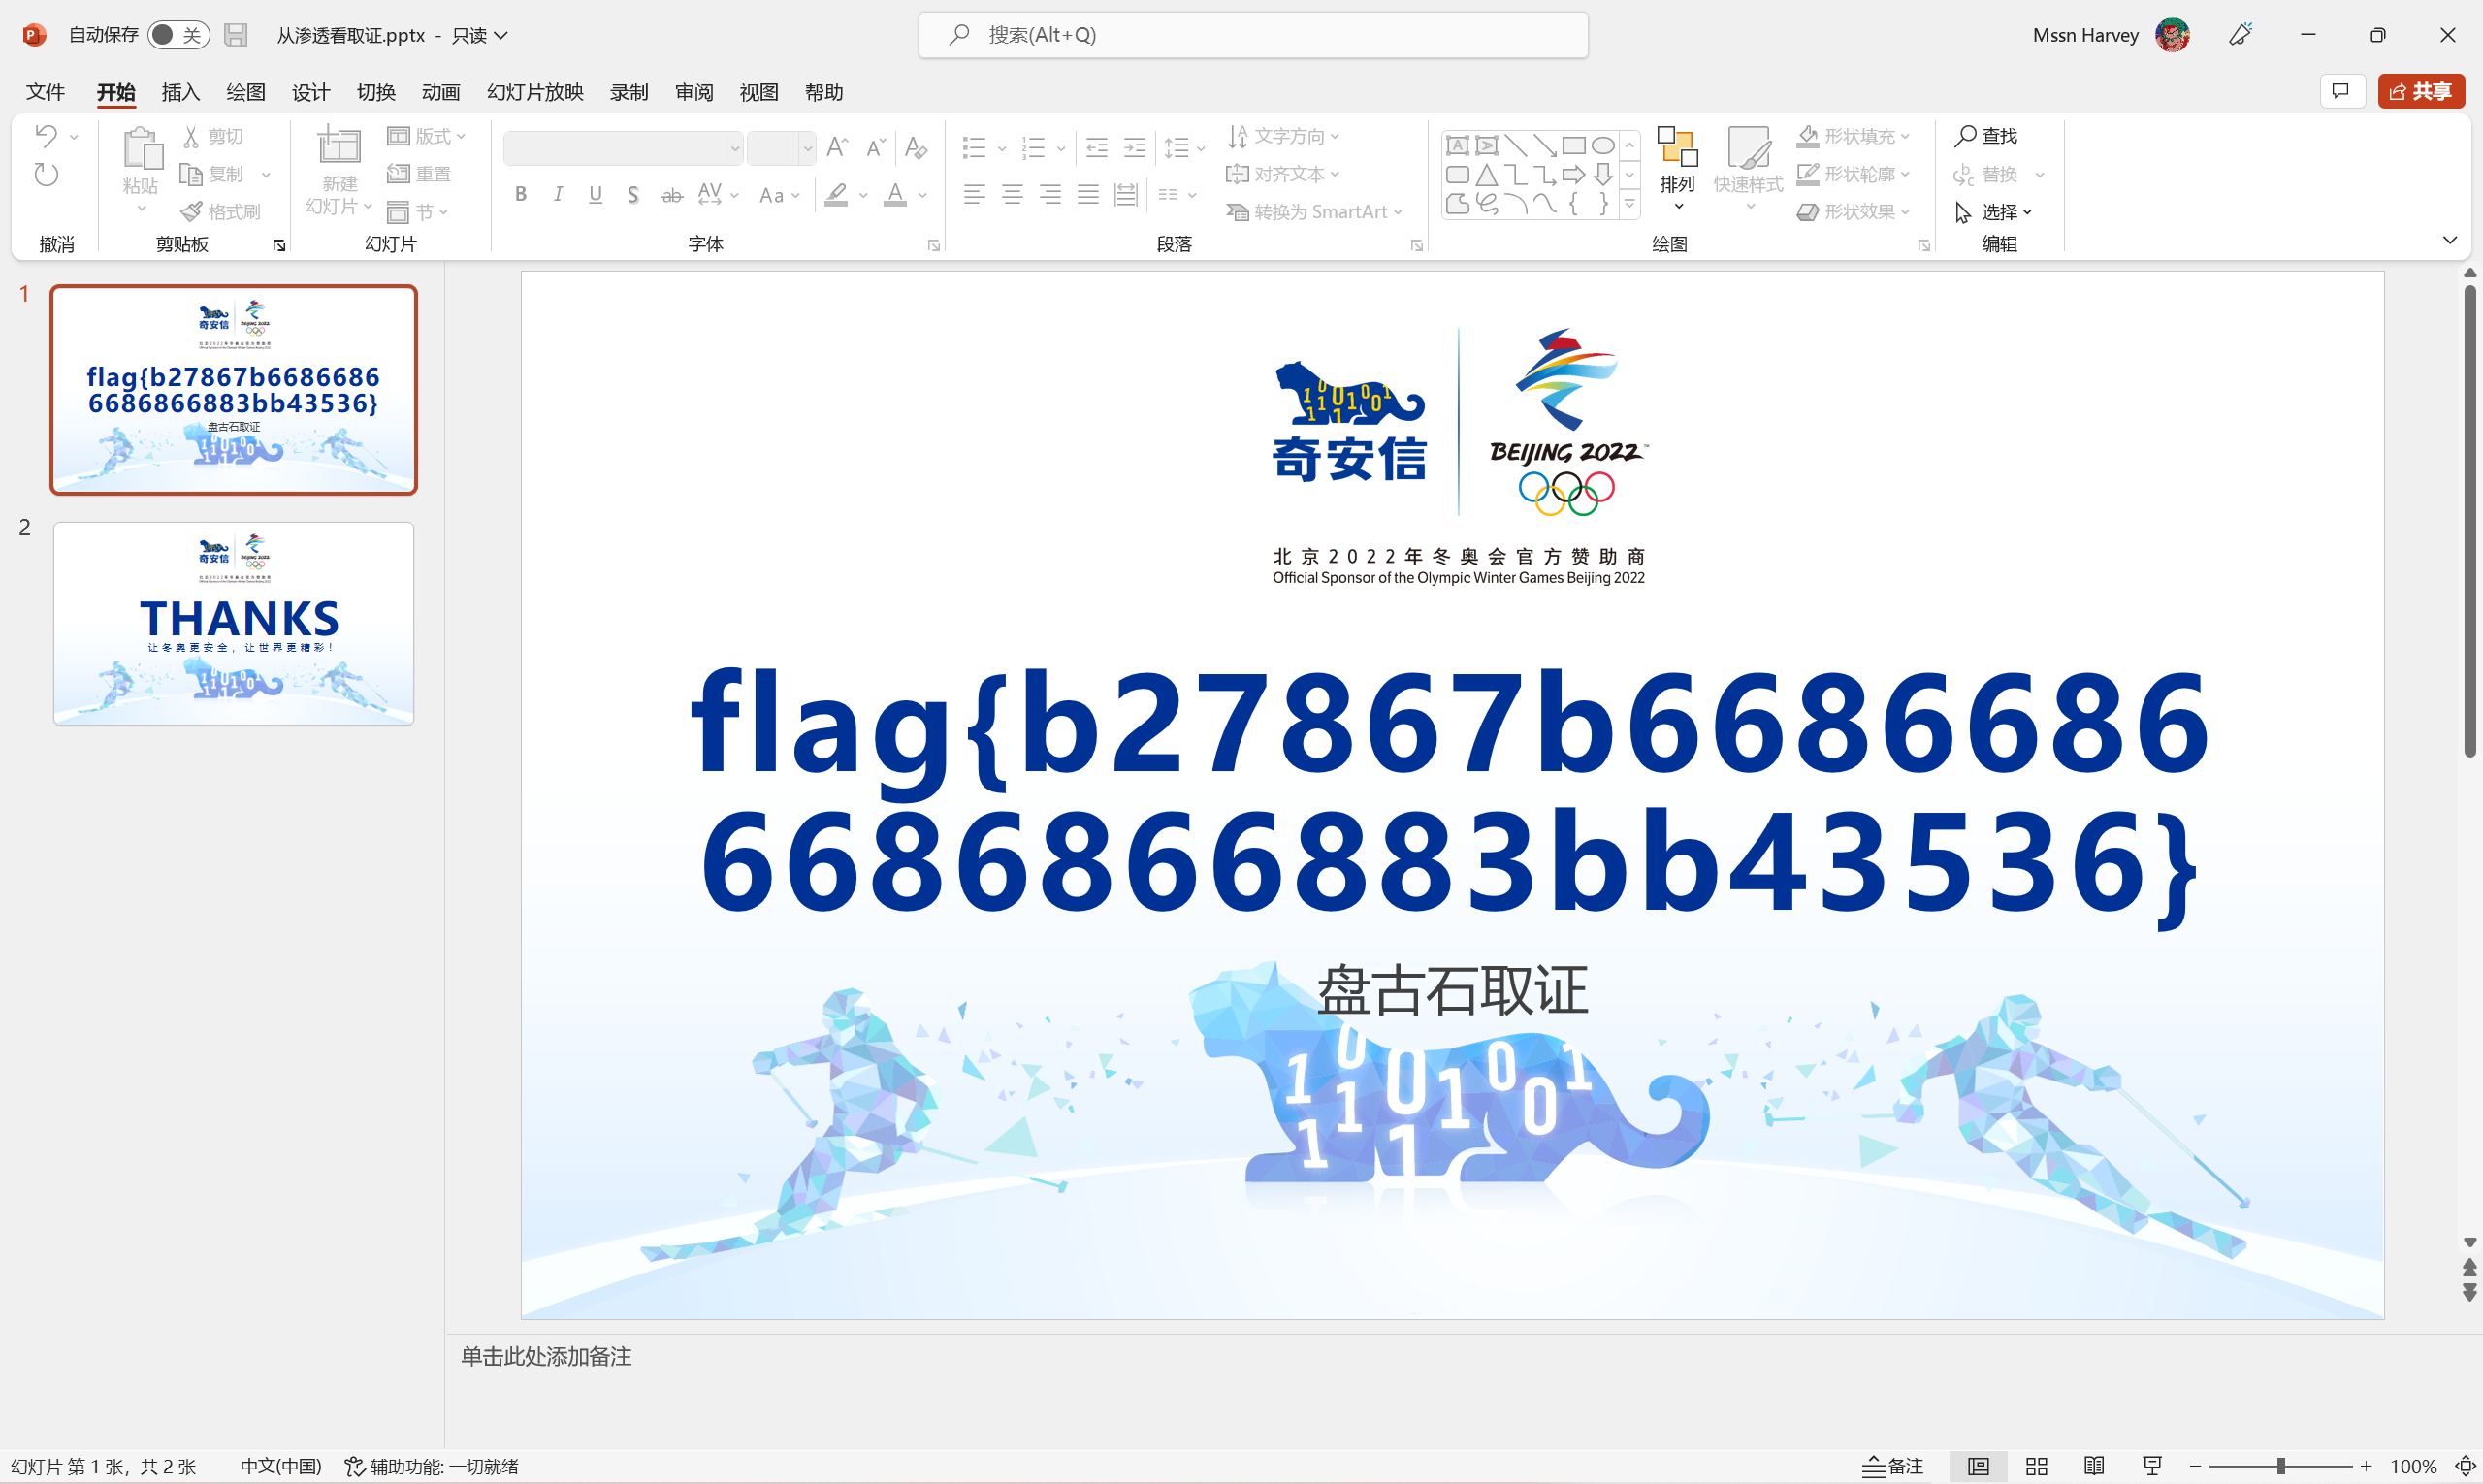Toggle the Notes pane in status bar

[x=1893, y=1466]
